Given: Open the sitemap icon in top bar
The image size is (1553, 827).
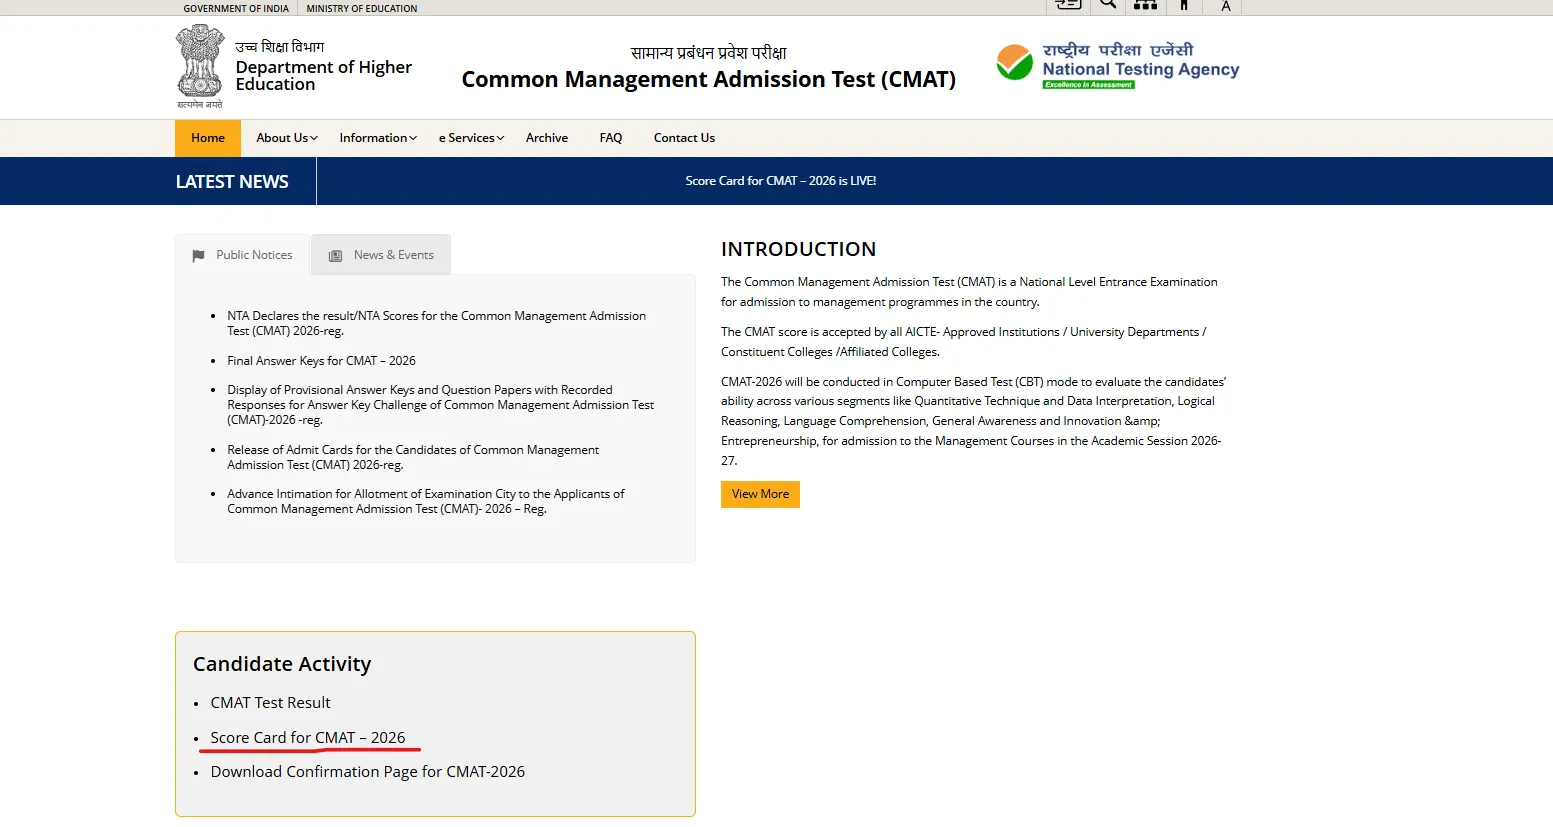Looking at the screenshot, I should pyautogui.click(x=1145, y=5).
